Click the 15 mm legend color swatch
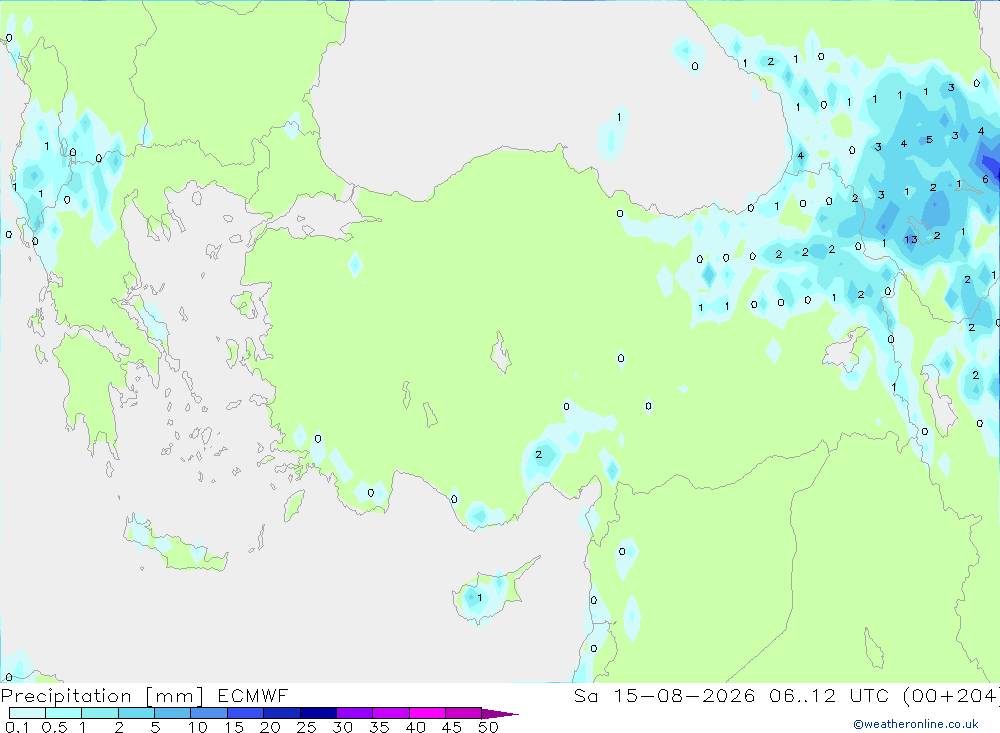 246,713
